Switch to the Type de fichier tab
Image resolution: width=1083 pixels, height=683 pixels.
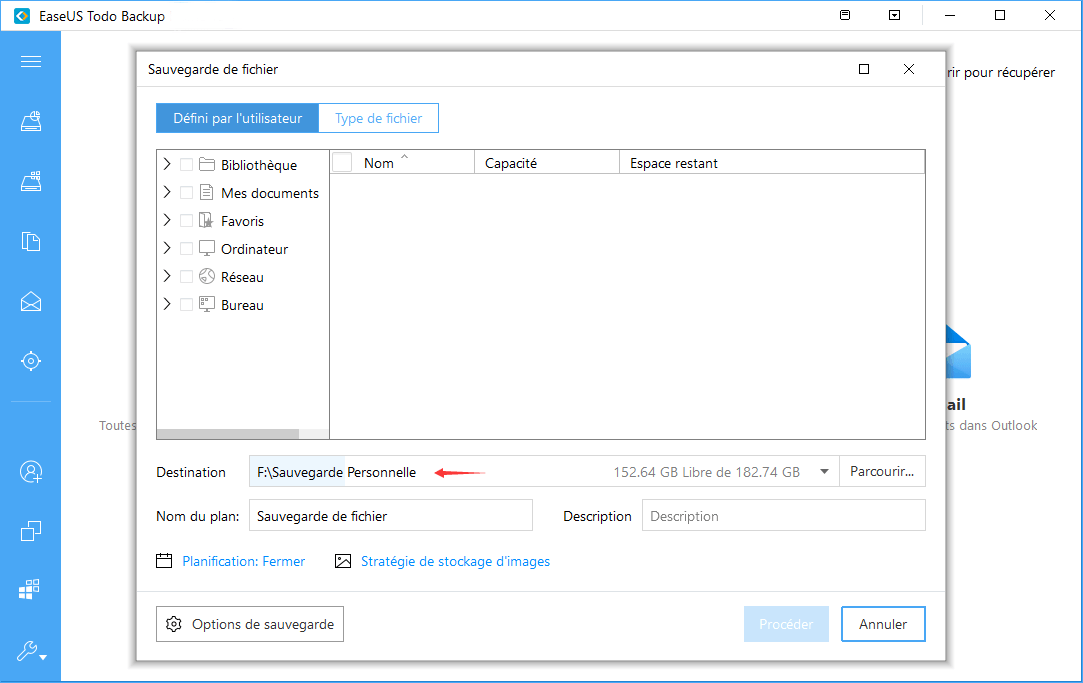click(x=378, y=117)
